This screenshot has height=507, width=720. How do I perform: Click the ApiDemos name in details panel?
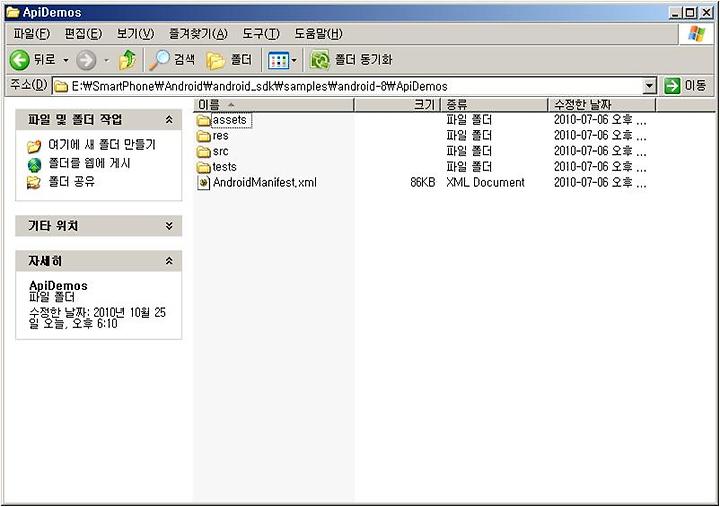58,286
